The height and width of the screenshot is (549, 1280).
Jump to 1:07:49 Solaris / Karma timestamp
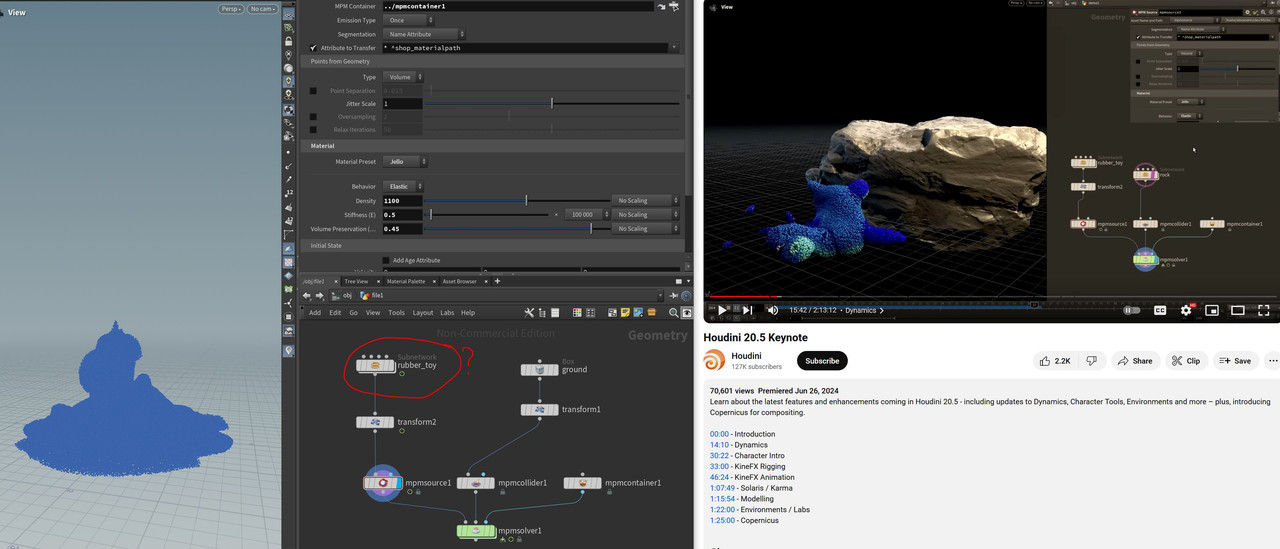[x=724, y=488]
